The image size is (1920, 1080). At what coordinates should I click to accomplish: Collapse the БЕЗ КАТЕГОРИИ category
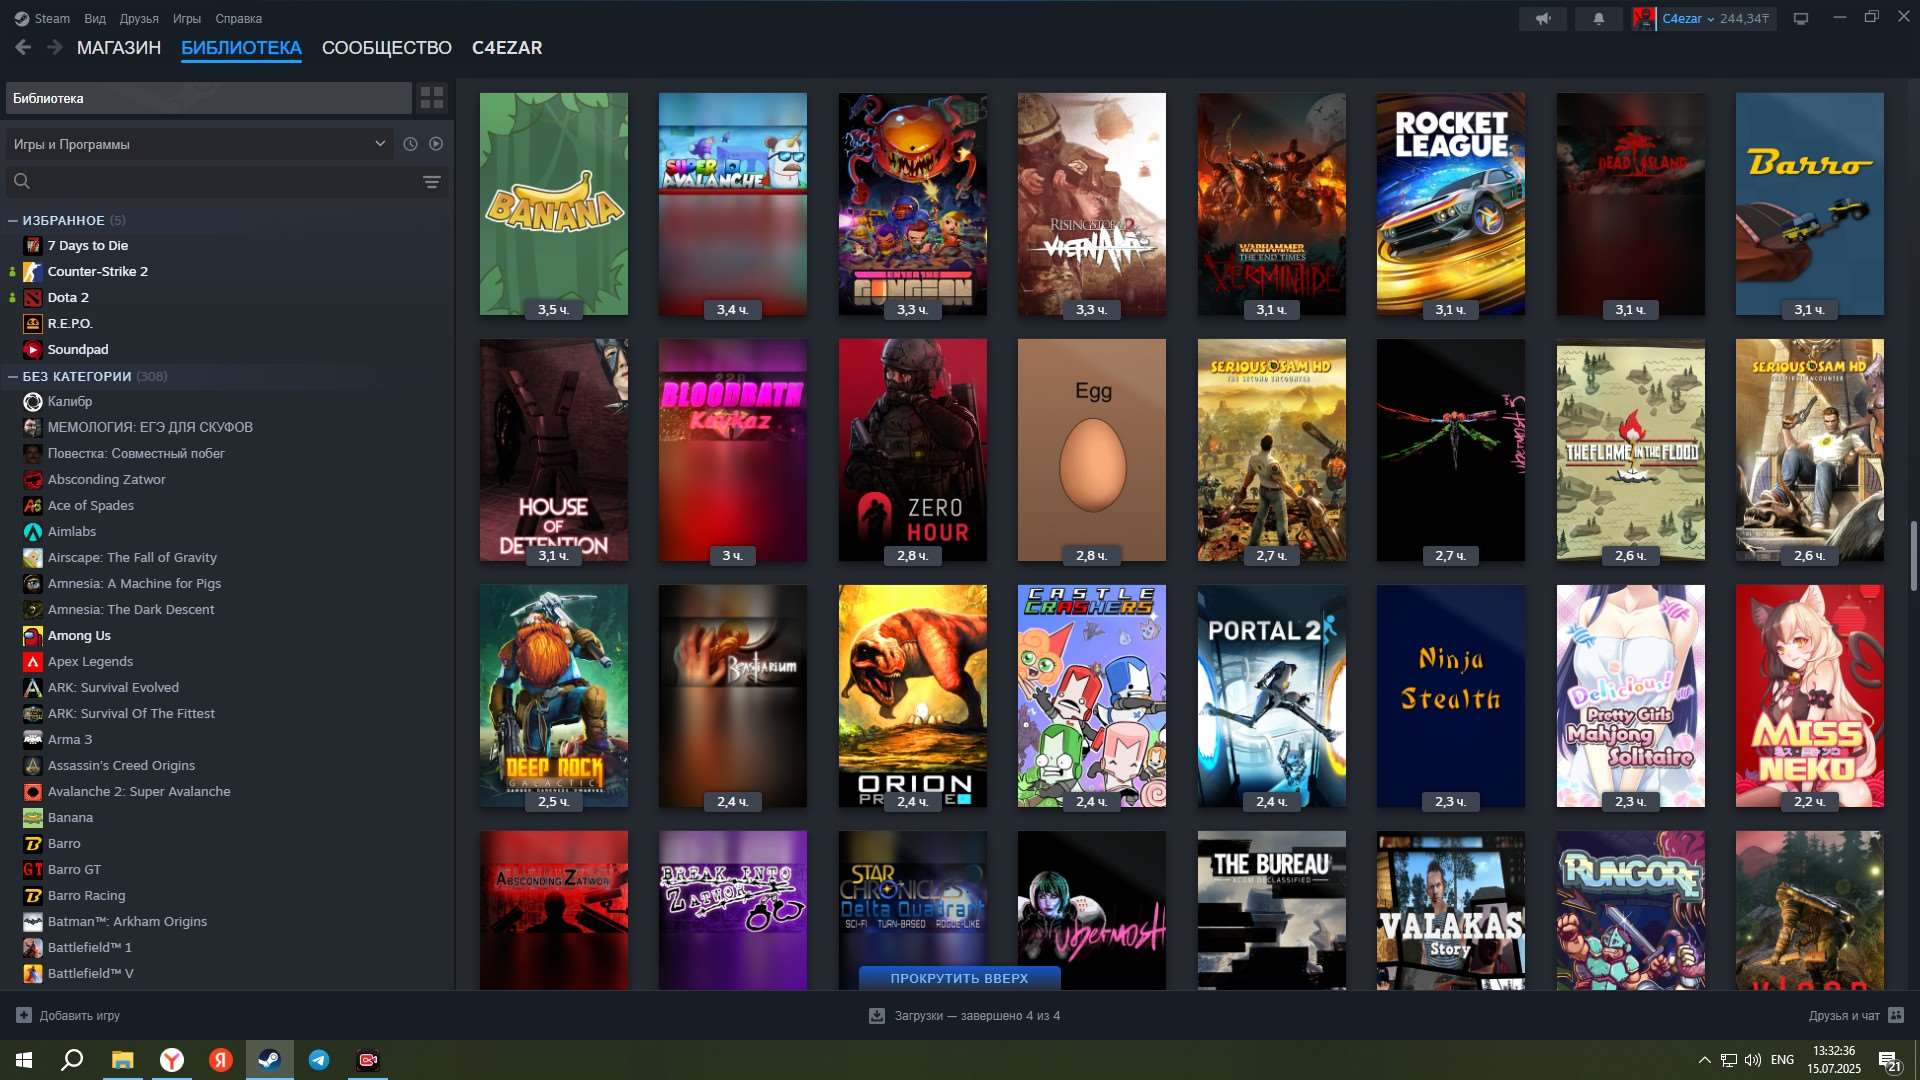click(x=13, y=376)
